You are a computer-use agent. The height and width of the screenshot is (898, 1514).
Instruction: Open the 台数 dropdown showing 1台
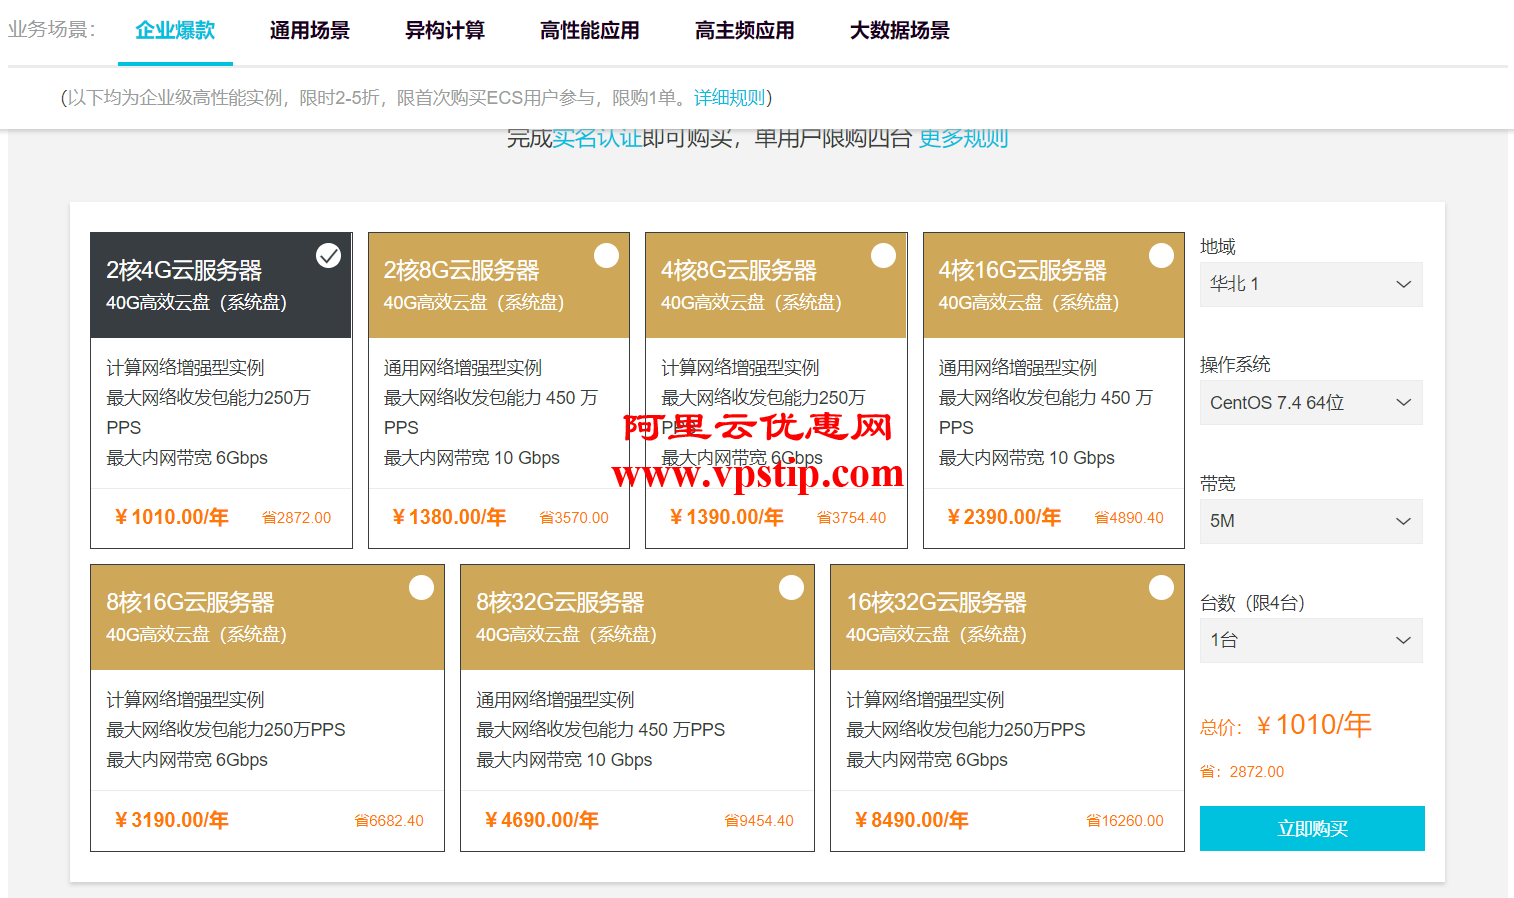point(1311,640)
